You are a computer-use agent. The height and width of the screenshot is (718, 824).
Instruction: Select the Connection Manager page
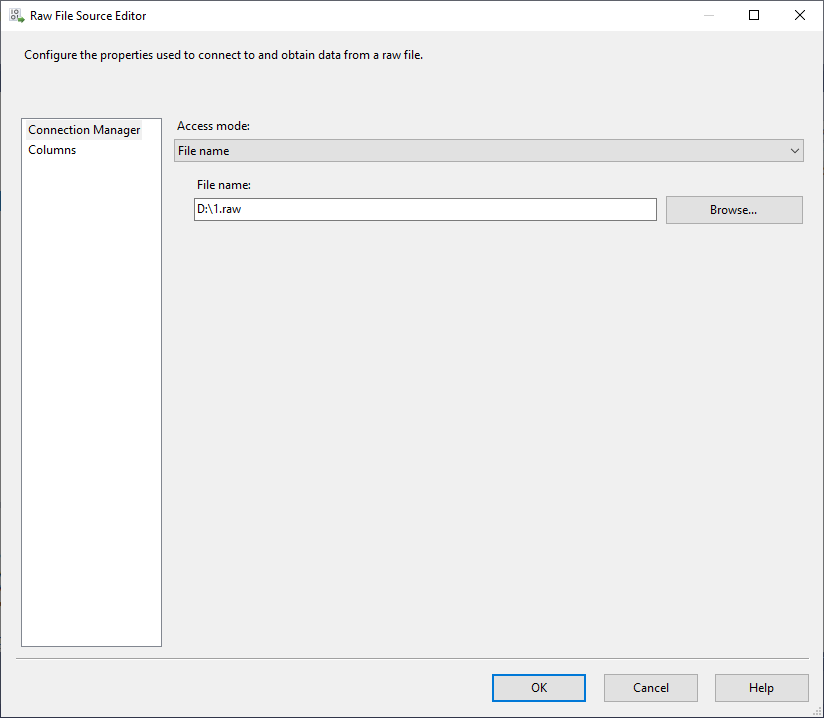pyautogui.click(x=84, y=130)
